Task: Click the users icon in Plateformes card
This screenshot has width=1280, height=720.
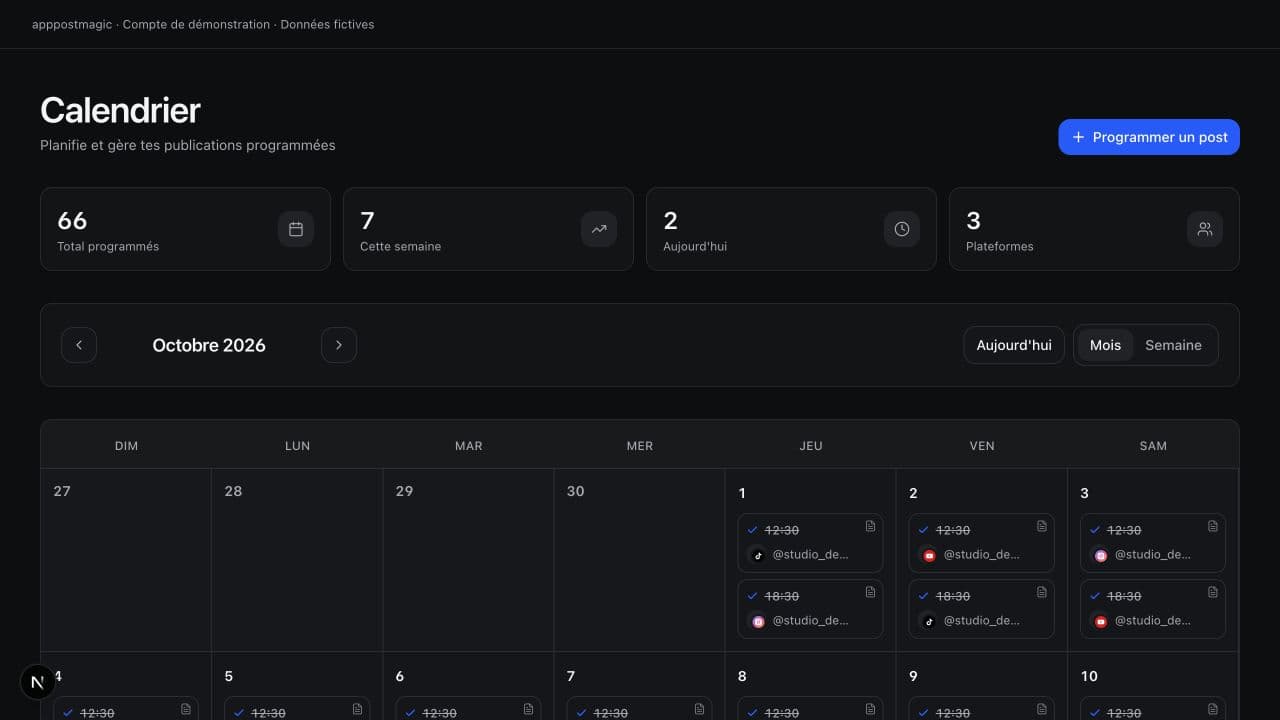Action: (1205, 229)
